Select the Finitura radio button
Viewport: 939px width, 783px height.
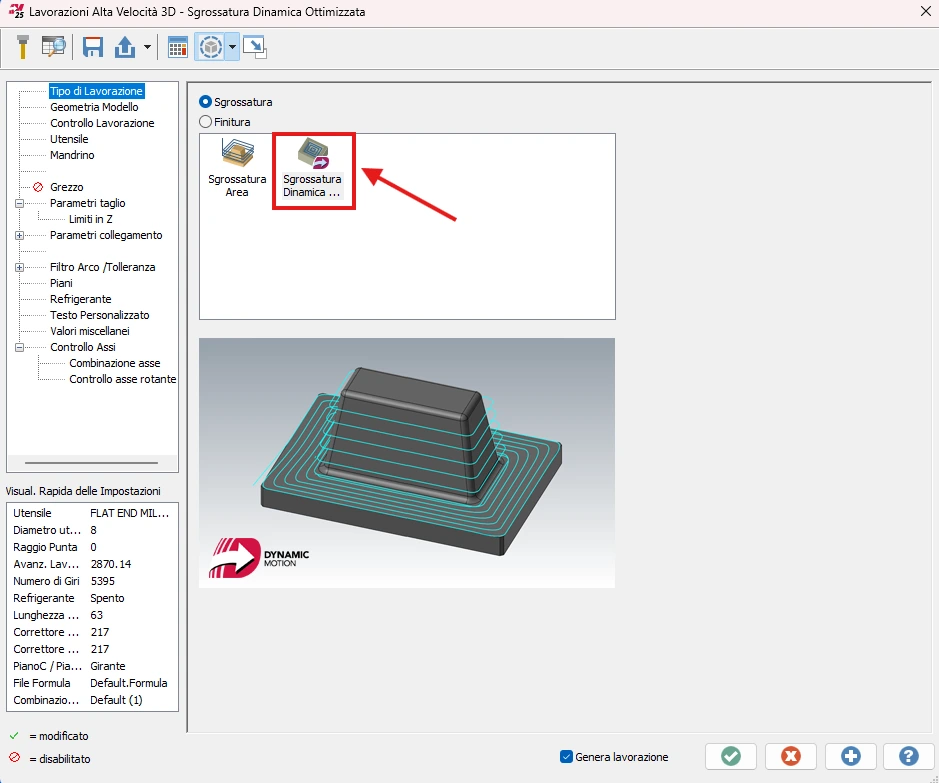point(206,121)
